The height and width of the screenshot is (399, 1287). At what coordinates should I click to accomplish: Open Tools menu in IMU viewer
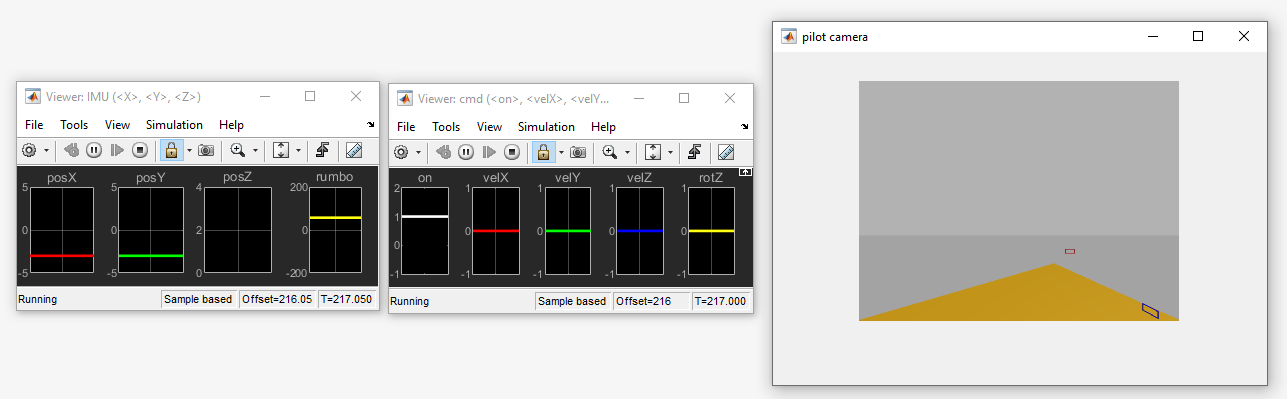pyautogui.click(x=74, y=125)
